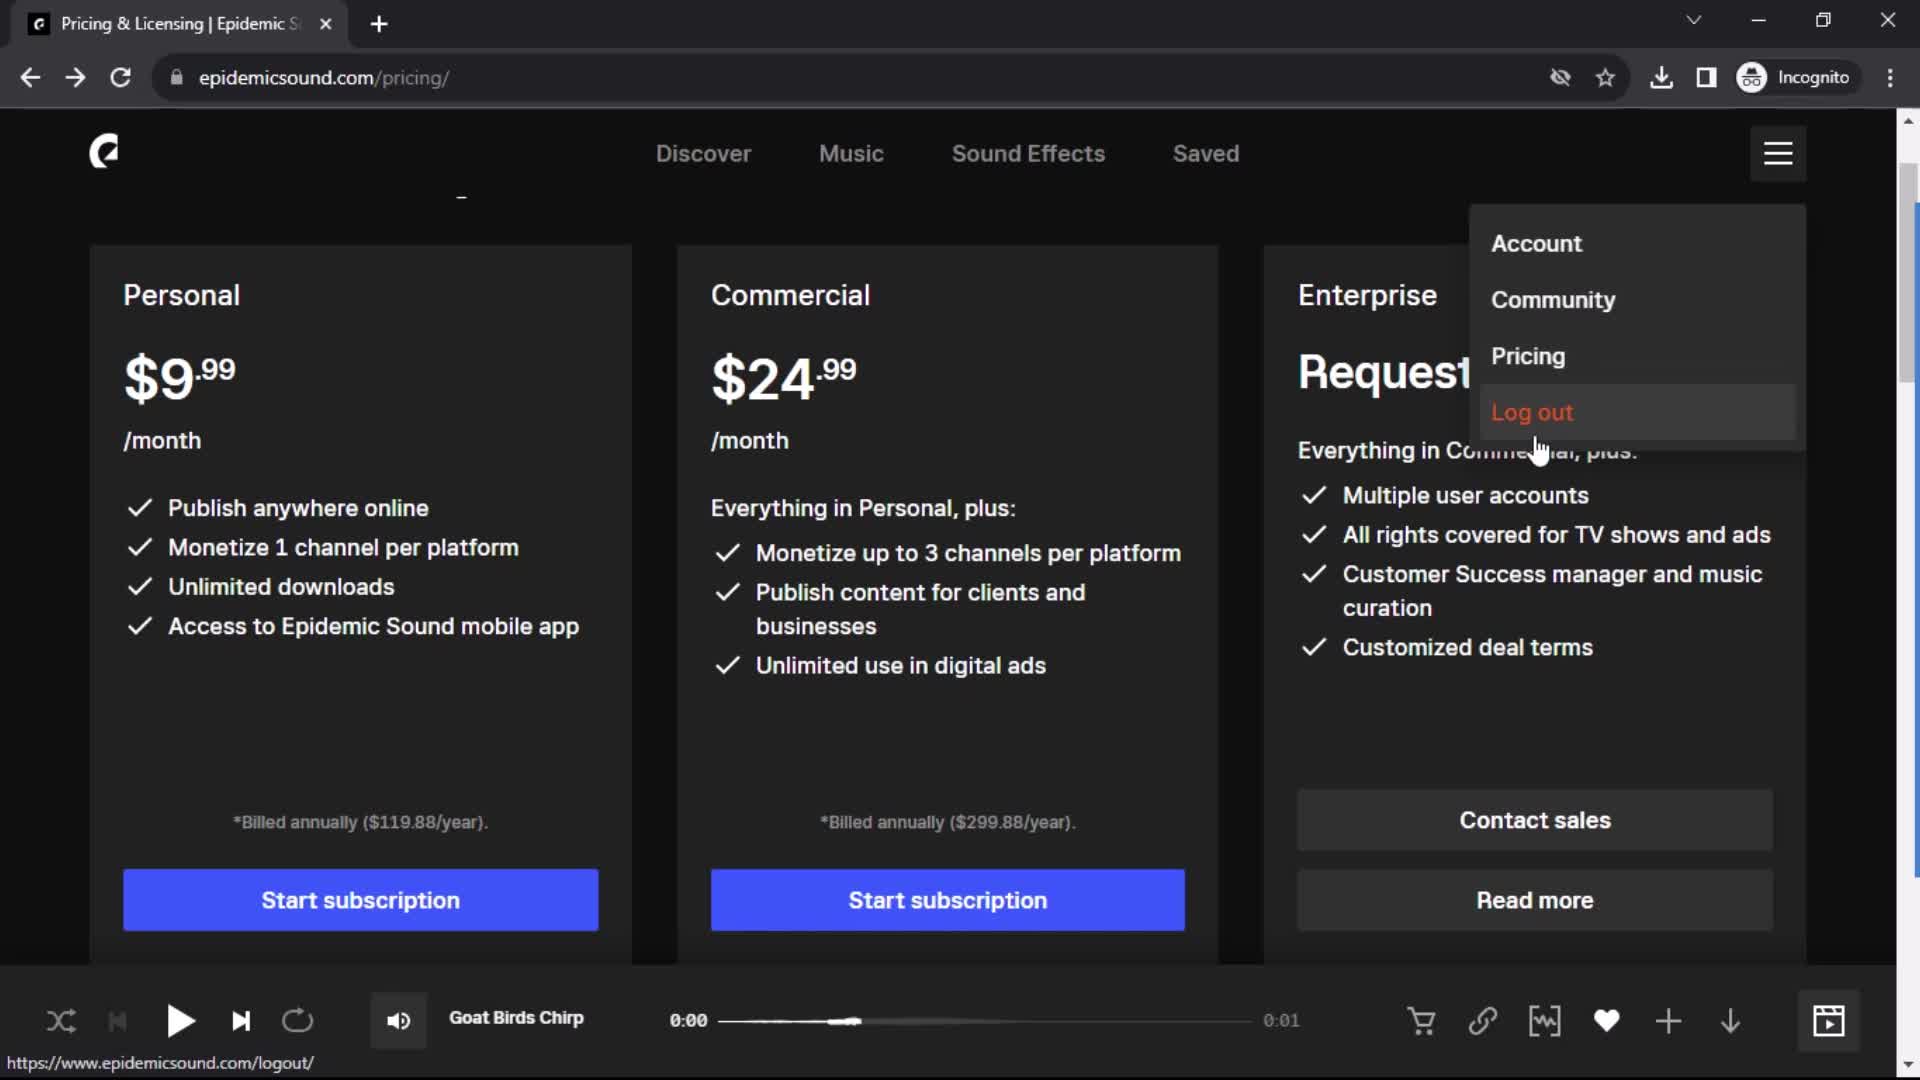Click the heart icon to save track
The width and height of the screenshot is (1920, 1080).
[1607, 1021]
